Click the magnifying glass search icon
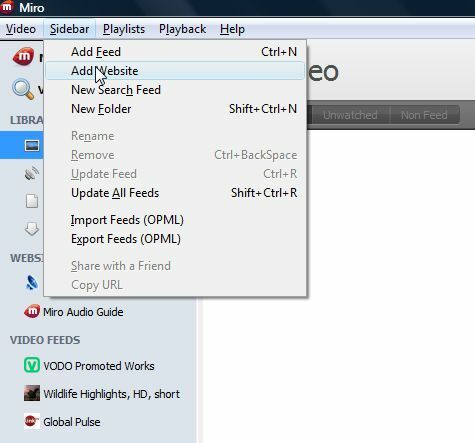475x443 pixels. (x=23, y=89)
